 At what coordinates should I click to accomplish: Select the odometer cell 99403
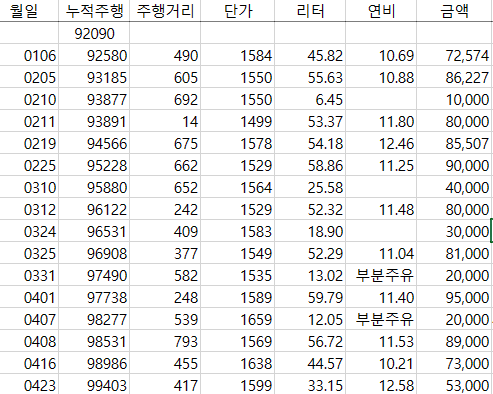[x=94, y=384]
